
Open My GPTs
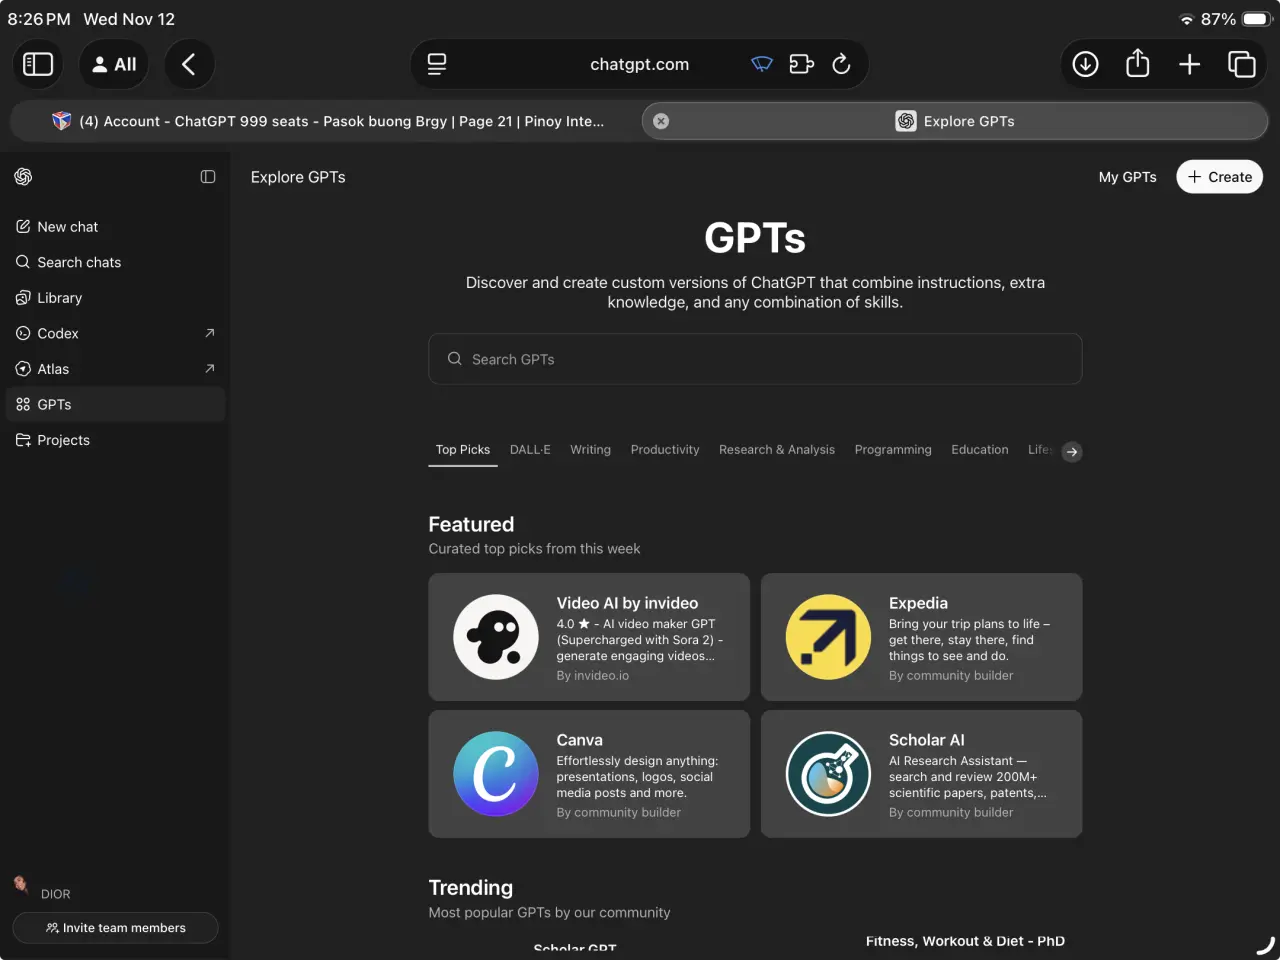[x=1127, y=177]
